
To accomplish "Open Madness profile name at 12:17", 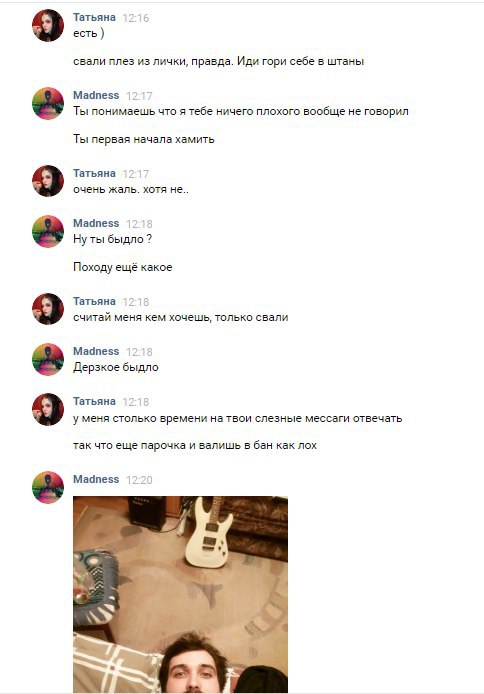I will pos(96,95).
